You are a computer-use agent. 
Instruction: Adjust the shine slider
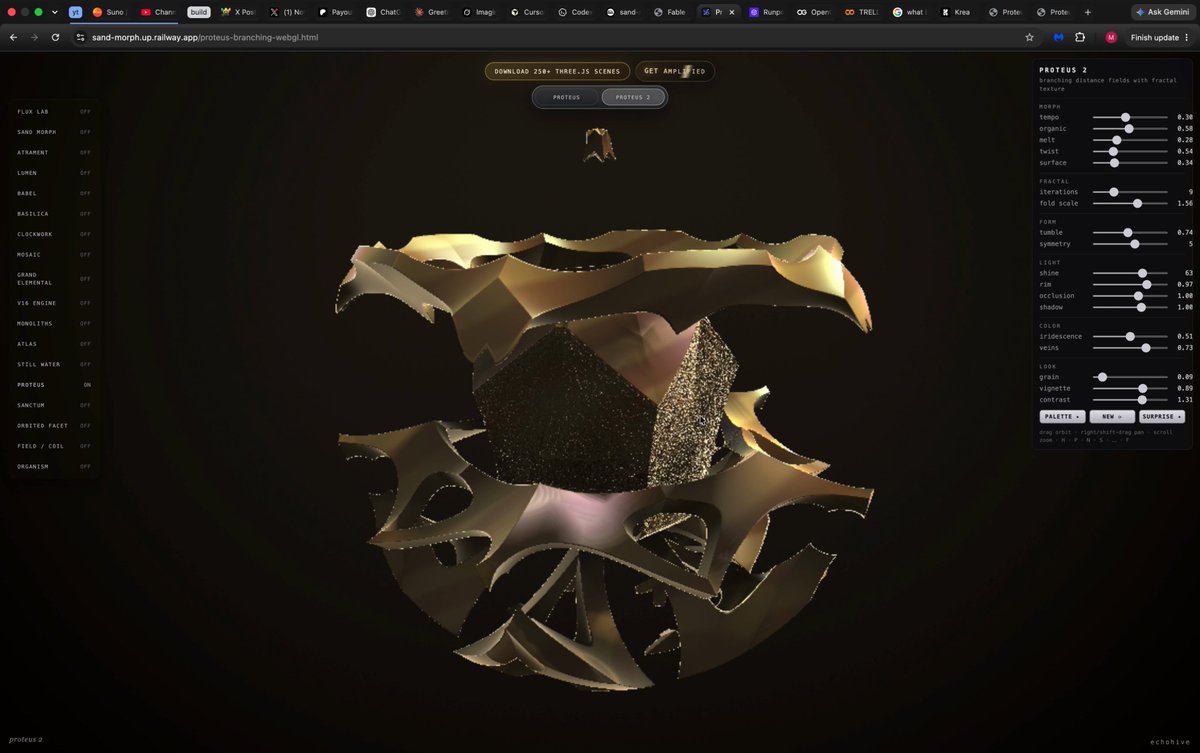(x=1130, y=273)
